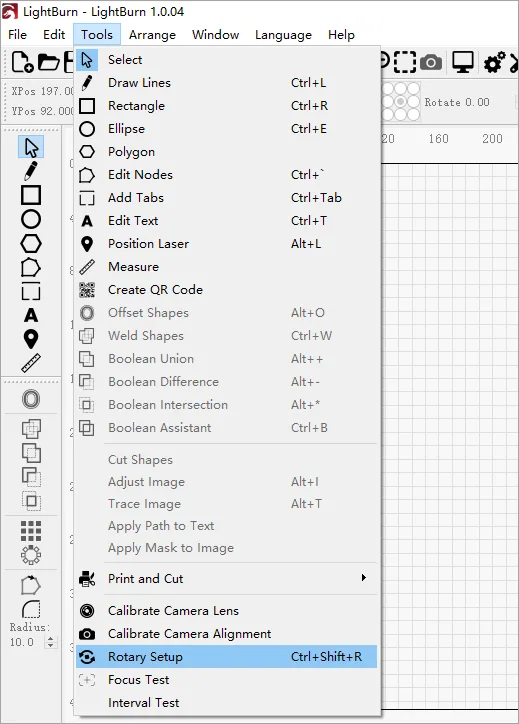Click the monitor preview icon in top toolbar
The image size is (519, 724).
(463, 62)
